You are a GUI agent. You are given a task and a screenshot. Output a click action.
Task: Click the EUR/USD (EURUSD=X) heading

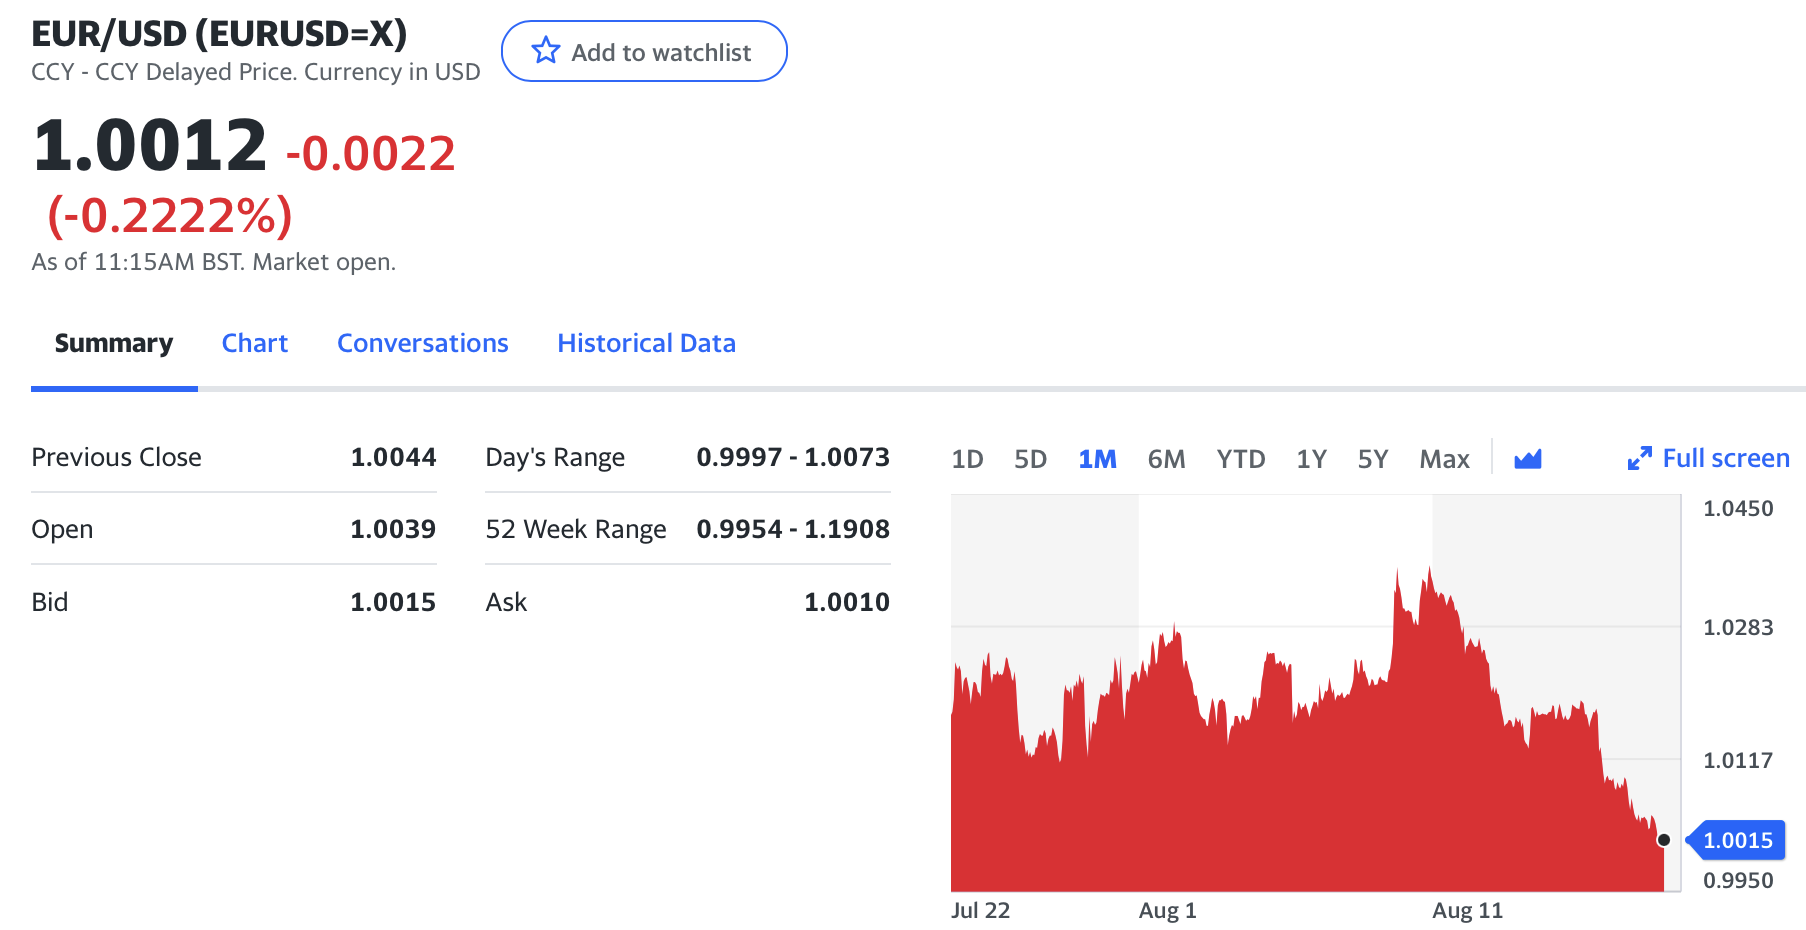[x=219, y=33]
